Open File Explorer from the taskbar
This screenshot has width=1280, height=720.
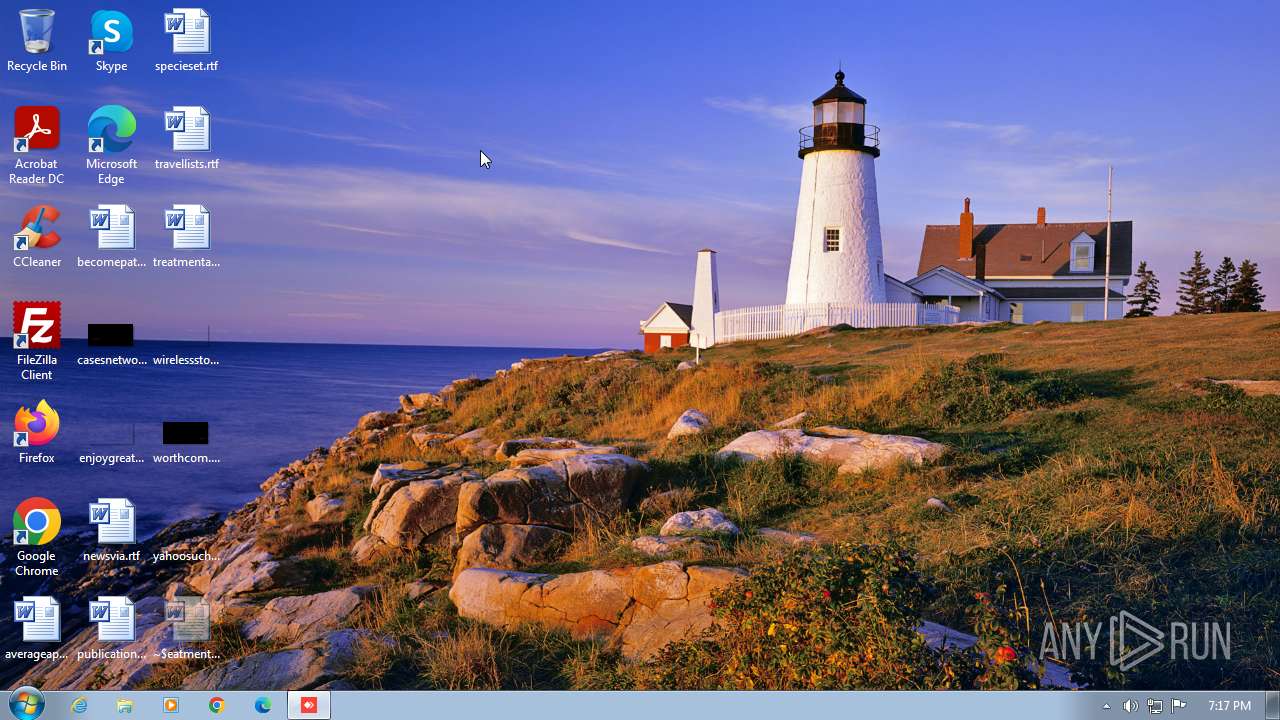click(x=125, y=705)
